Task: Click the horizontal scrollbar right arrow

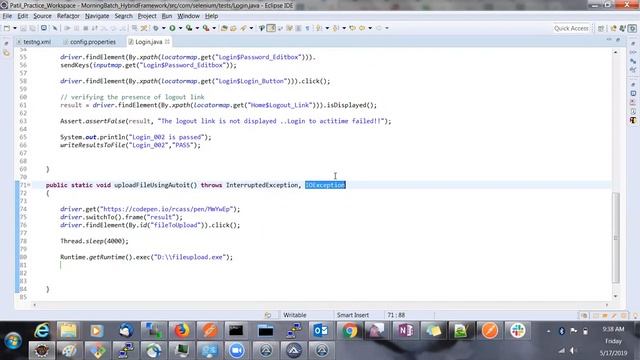Action: tap(607, 304)
